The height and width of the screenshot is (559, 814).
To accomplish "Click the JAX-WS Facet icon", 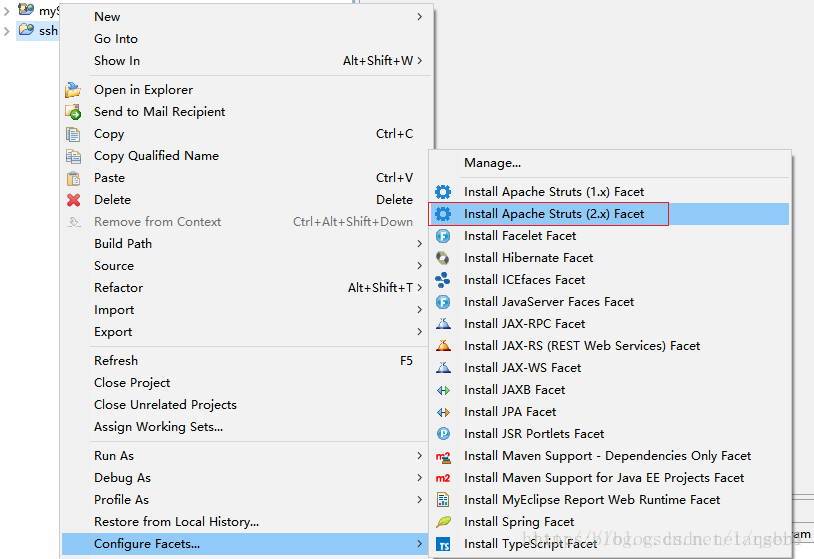I will (x=443, y=368).
